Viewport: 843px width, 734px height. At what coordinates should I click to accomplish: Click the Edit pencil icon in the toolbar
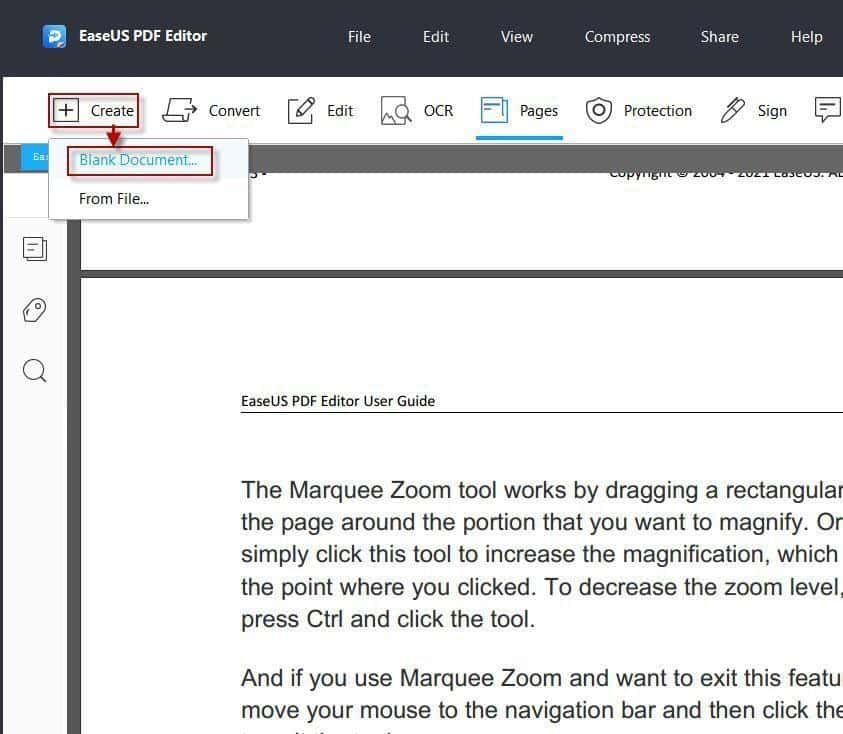click(x=301, y=110)
